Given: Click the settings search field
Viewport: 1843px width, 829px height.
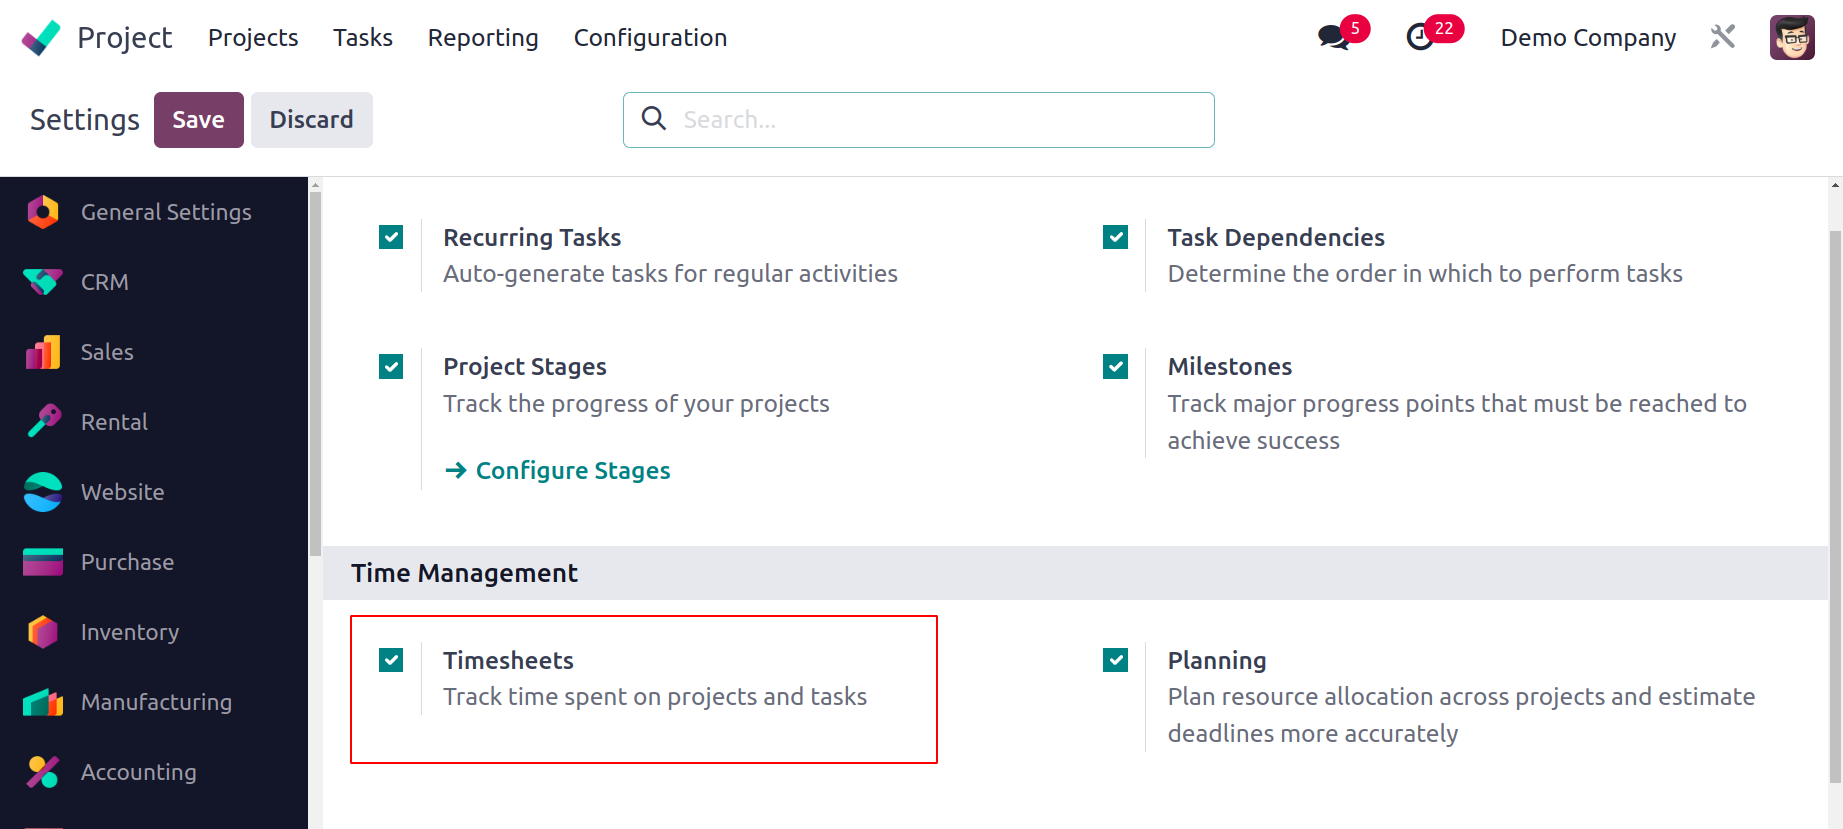Looking at the screenshot, I should (919, 120).
